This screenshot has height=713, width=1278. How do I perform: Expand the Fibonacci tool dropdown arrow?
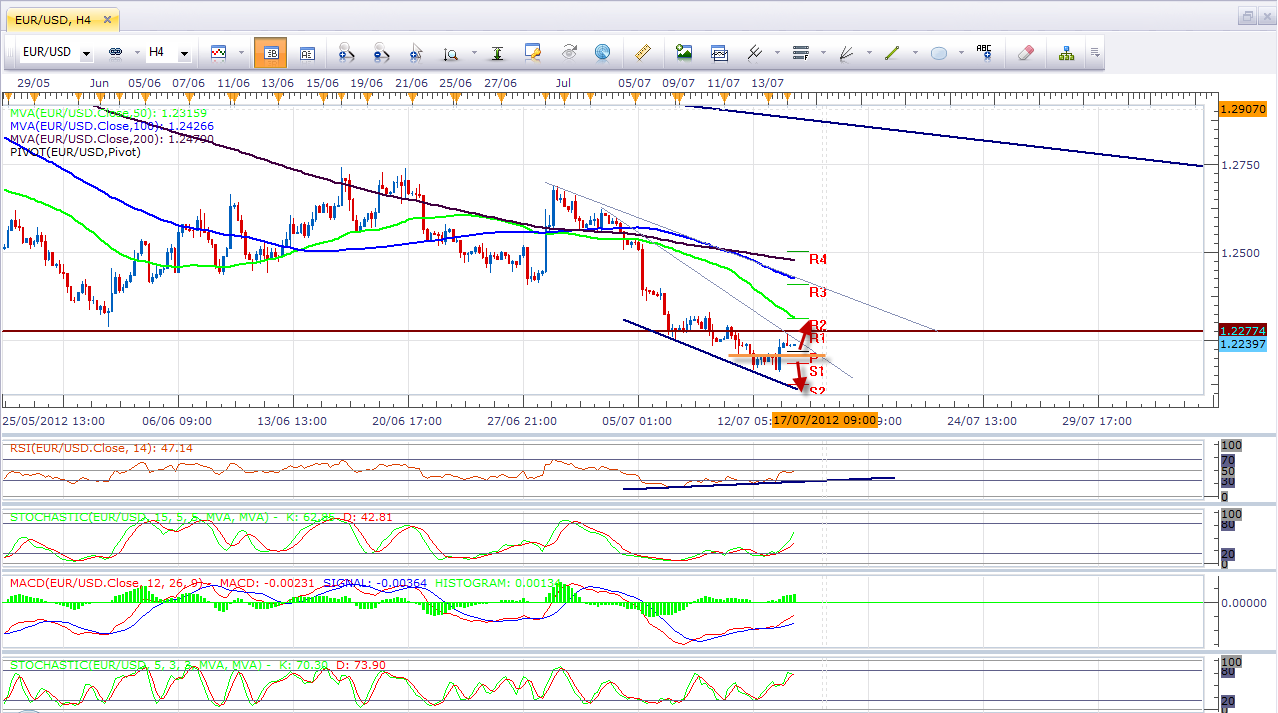point(821,53)
